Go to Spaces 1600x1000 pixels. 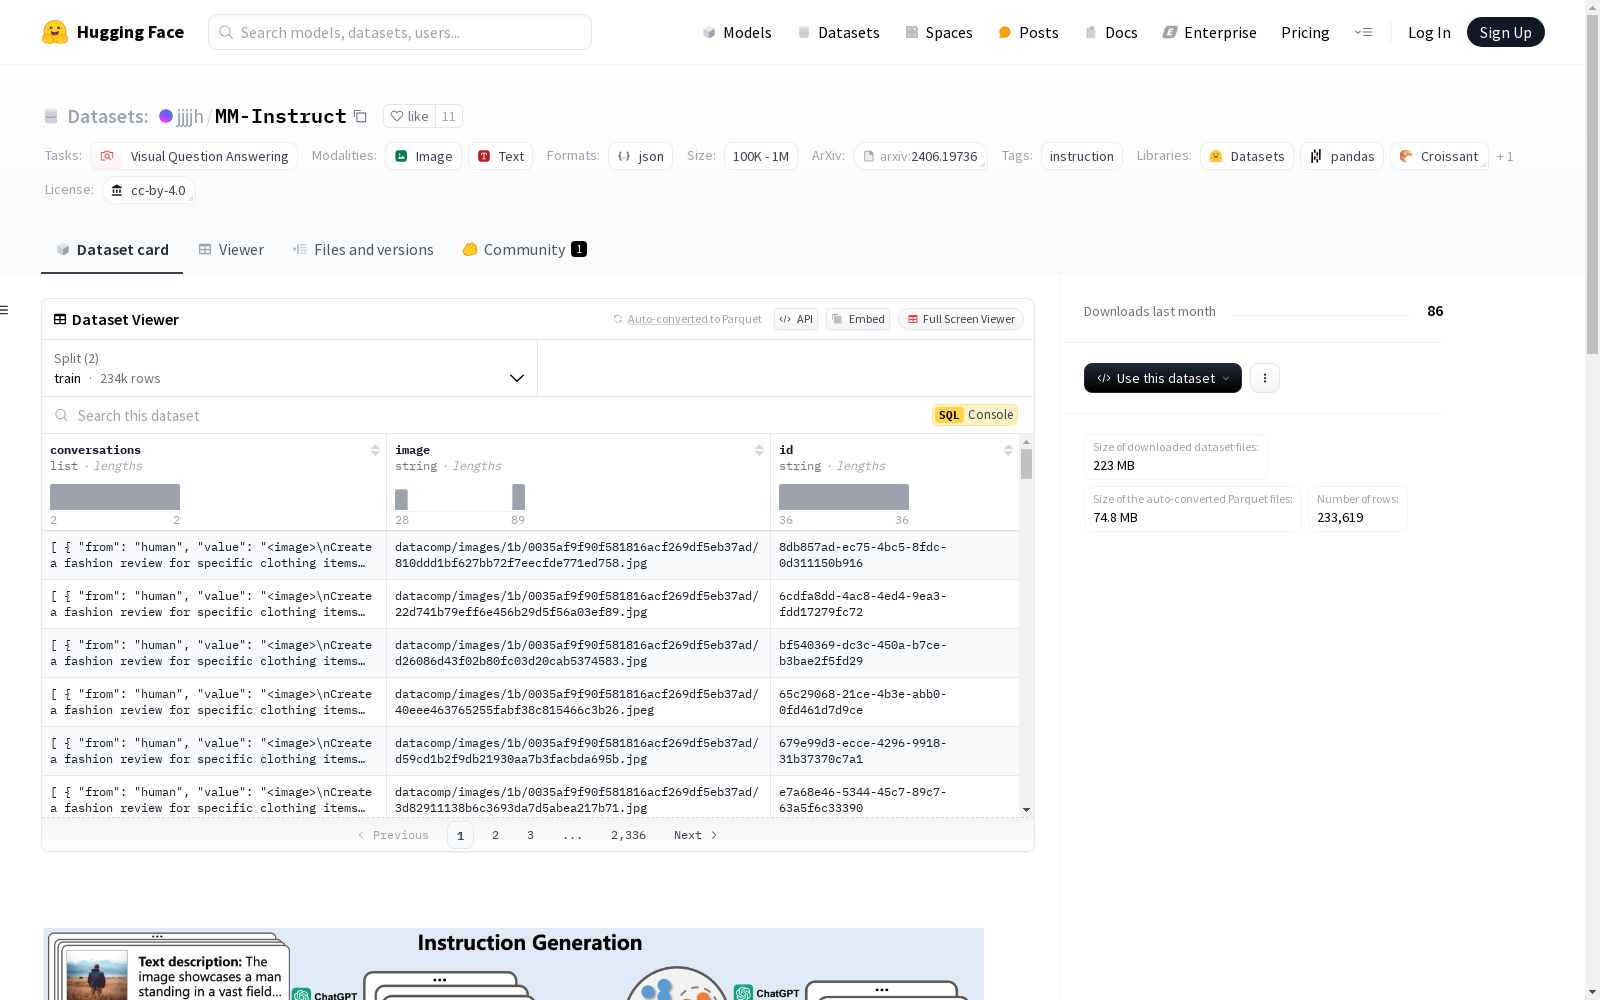coord(939,32)
